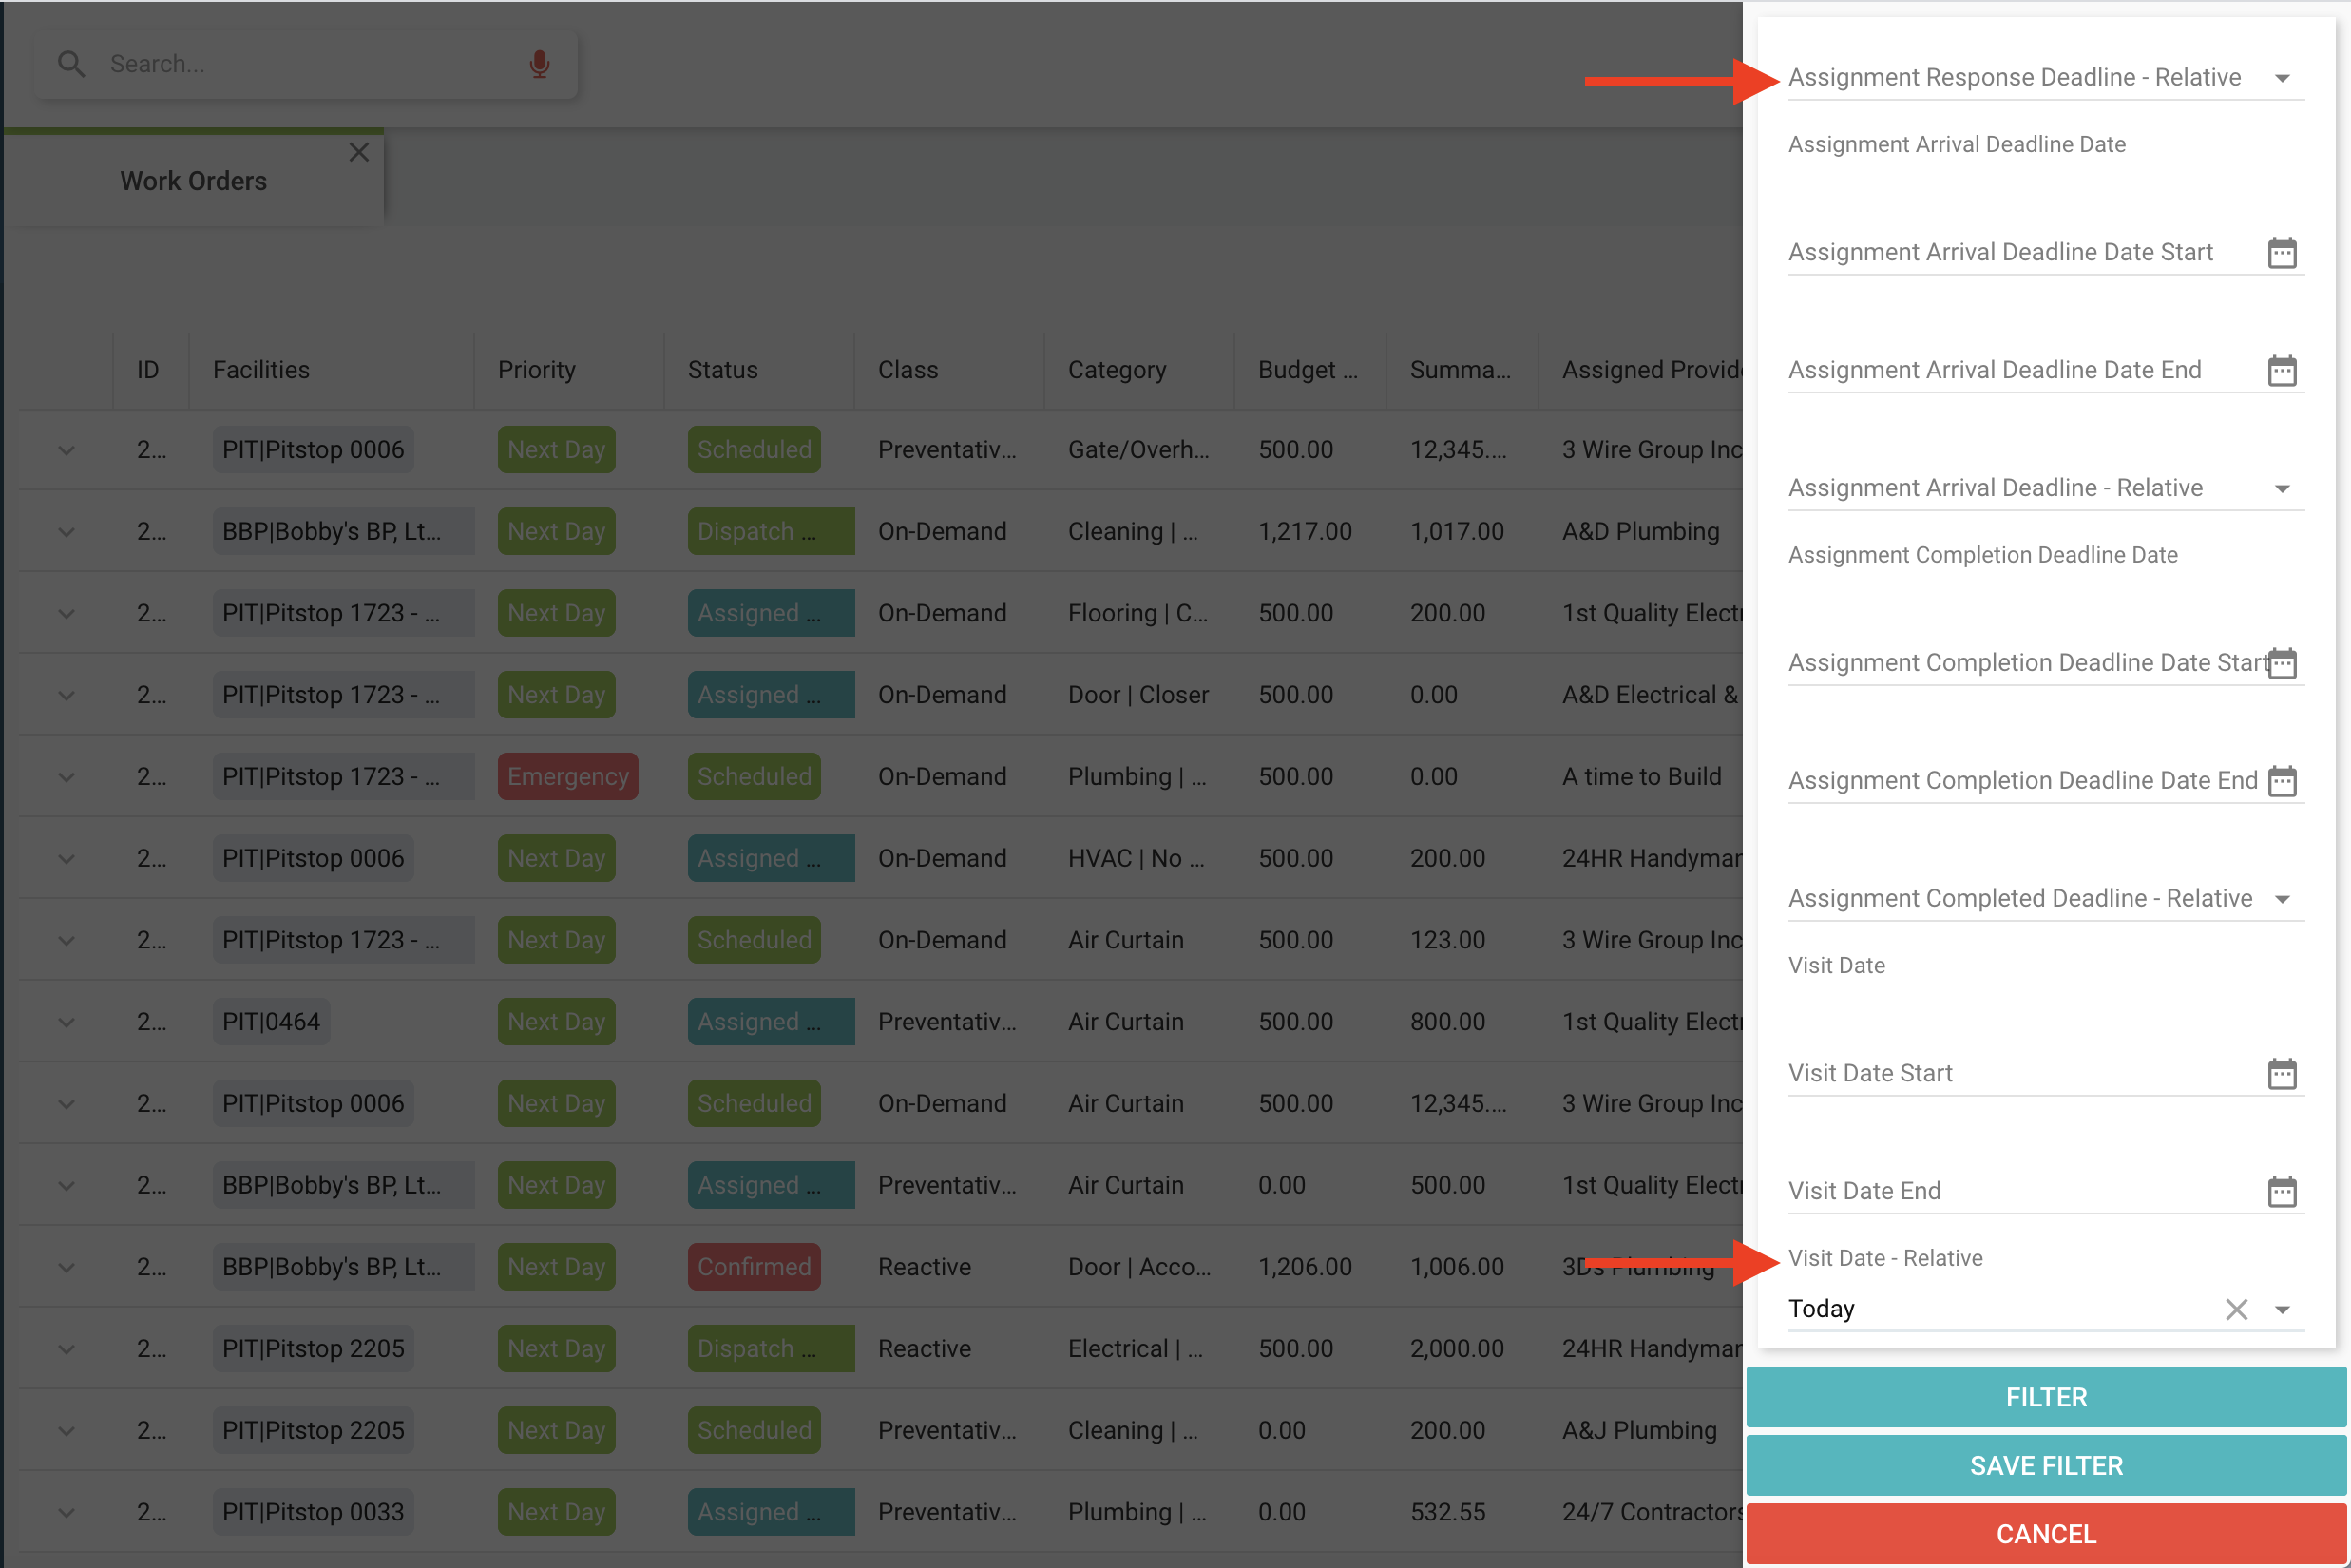Open calendar for Assignment Arrival Deadline Date Start
Image resolution: width=2351 pixels, height=1568 pixels.
2283,252
